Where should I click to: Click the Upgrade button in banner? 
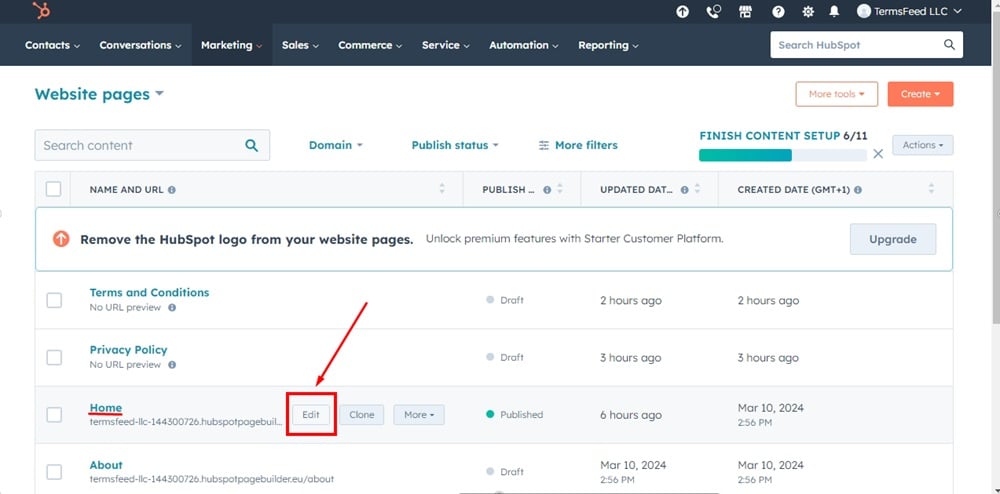click(x=893, y=239)
